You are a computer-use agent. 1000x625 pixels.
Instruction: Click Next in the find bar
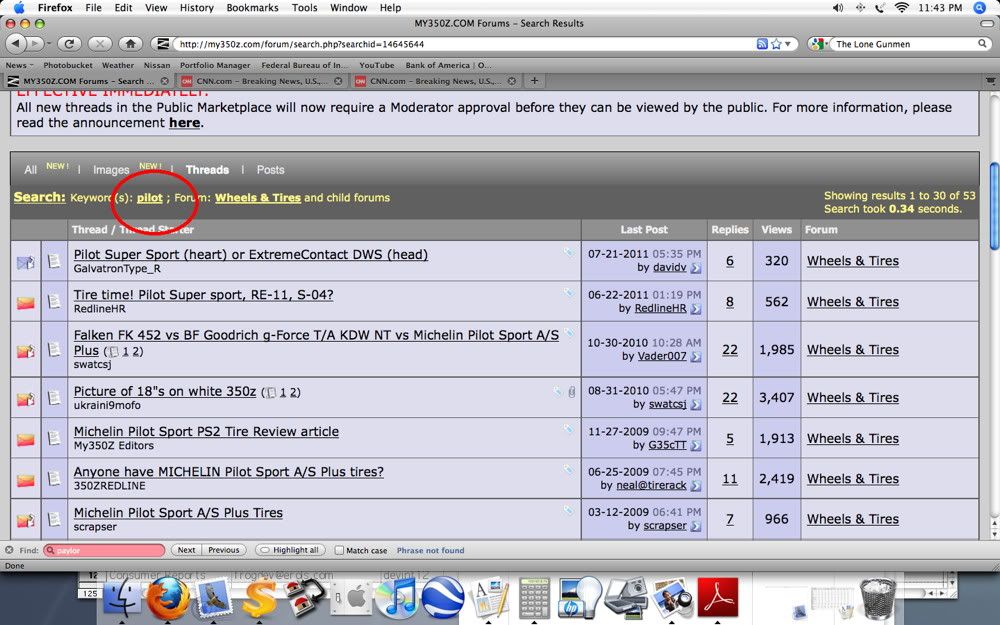click(x=186, y=550)
